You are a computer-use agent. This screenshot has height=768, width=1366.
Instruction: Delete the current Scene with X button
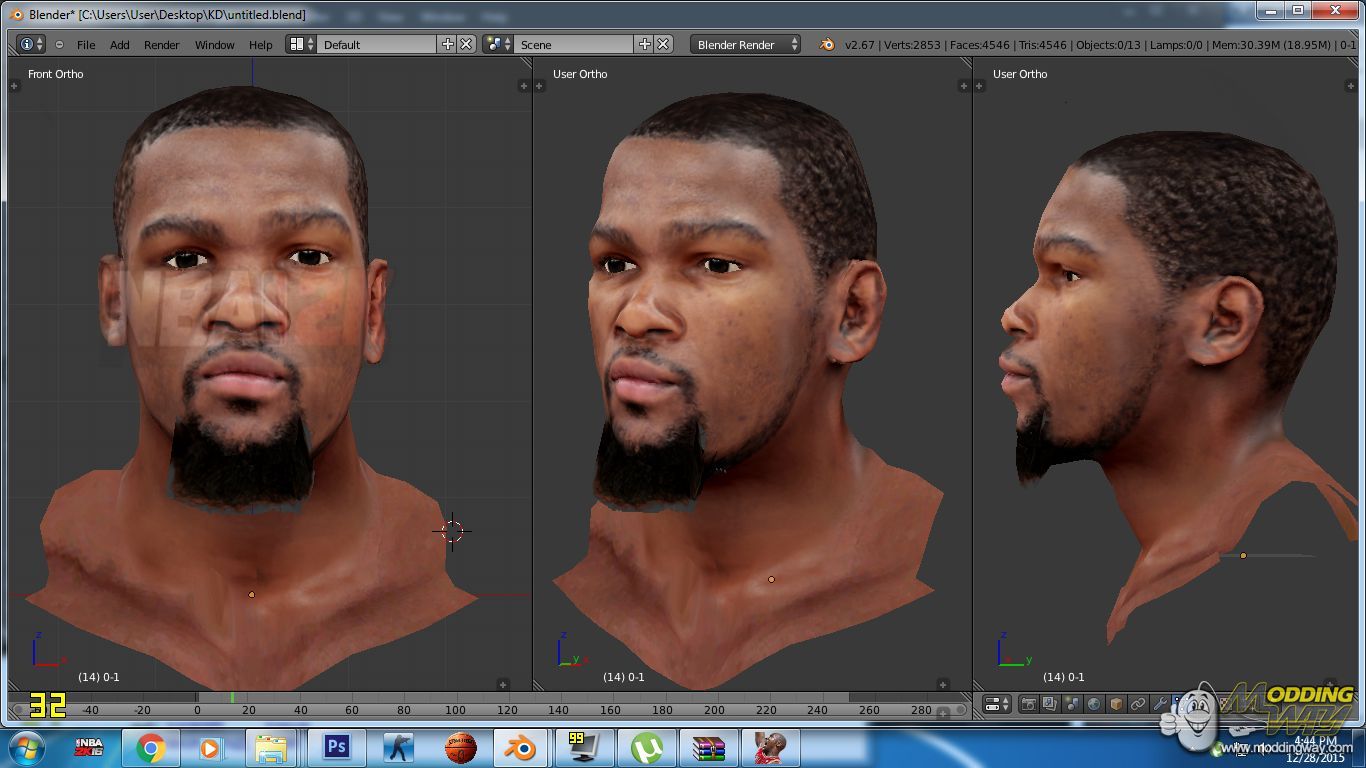coord(664,44)
